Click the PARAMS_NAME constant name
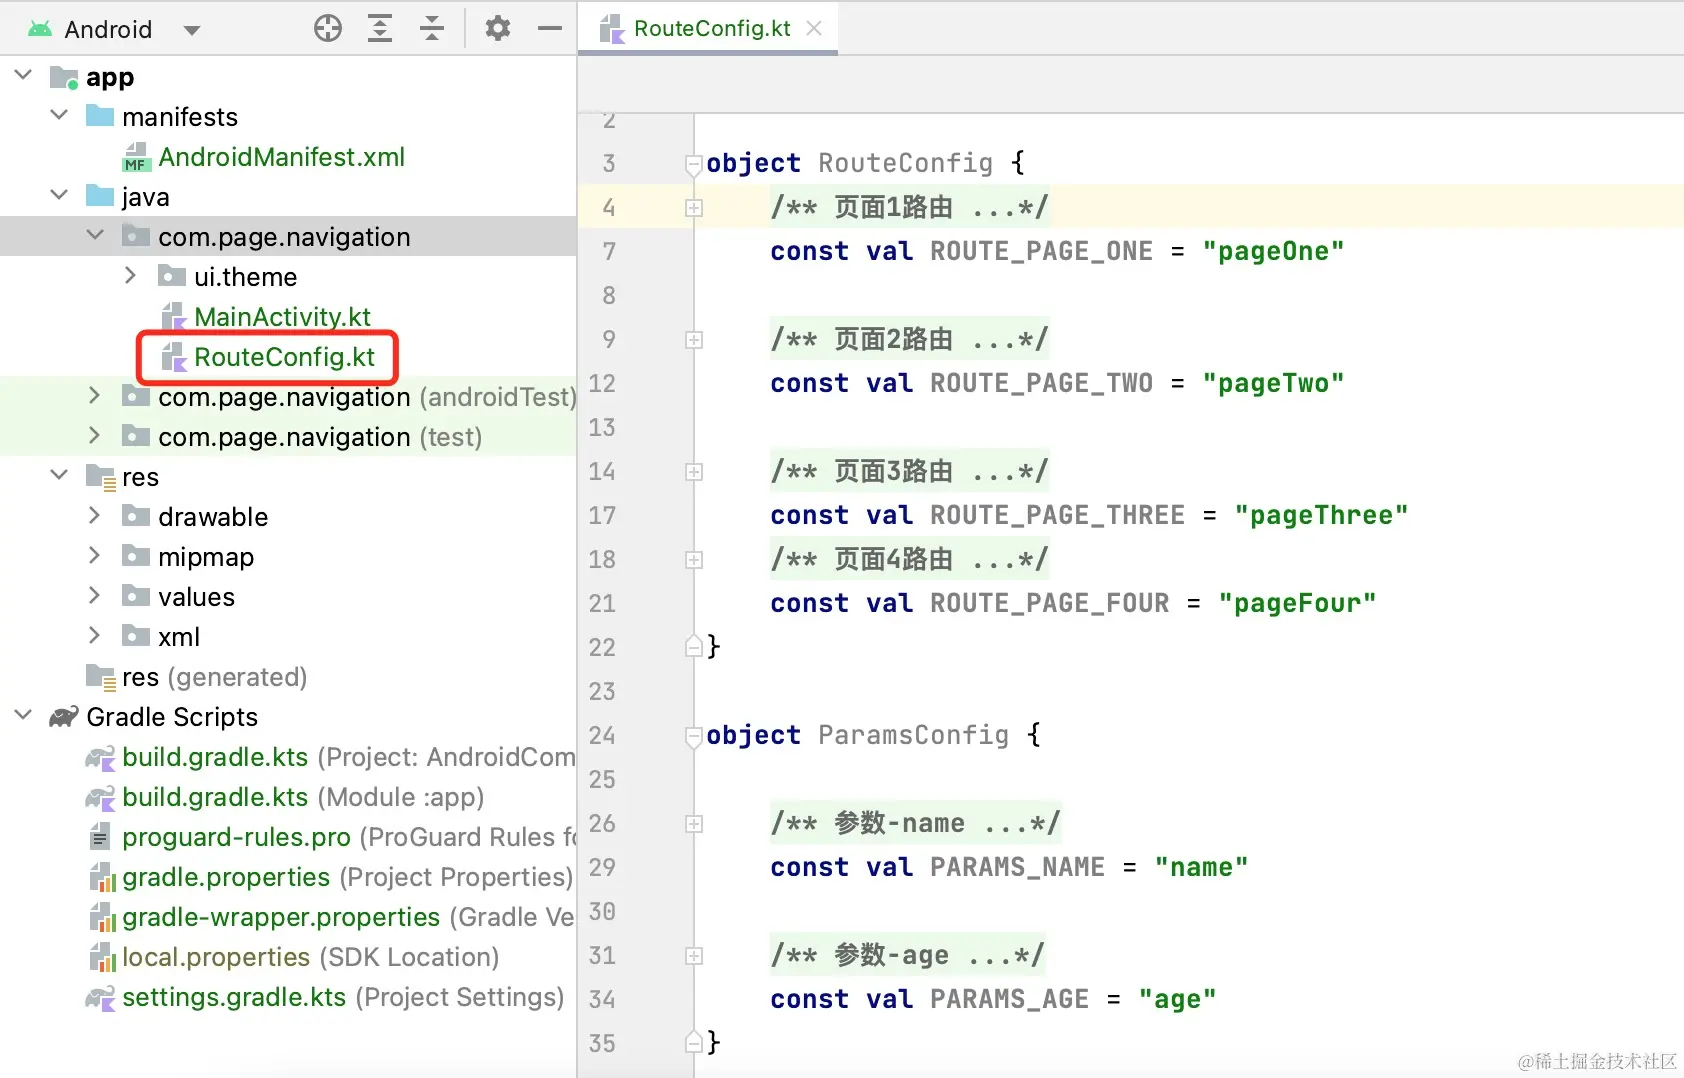 click(x=1017, y=867)
